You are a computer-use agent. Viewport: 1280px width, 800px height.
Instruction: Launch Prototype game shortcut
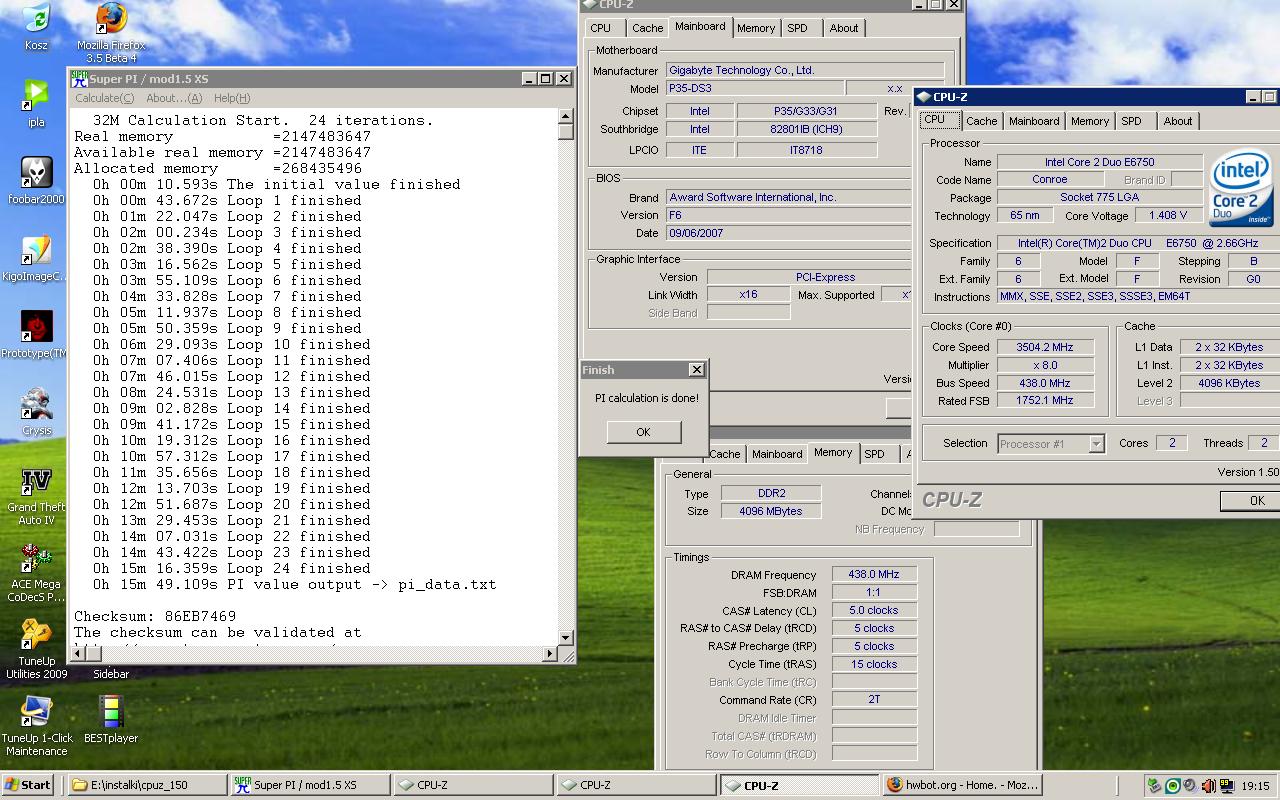click(36, 335)
